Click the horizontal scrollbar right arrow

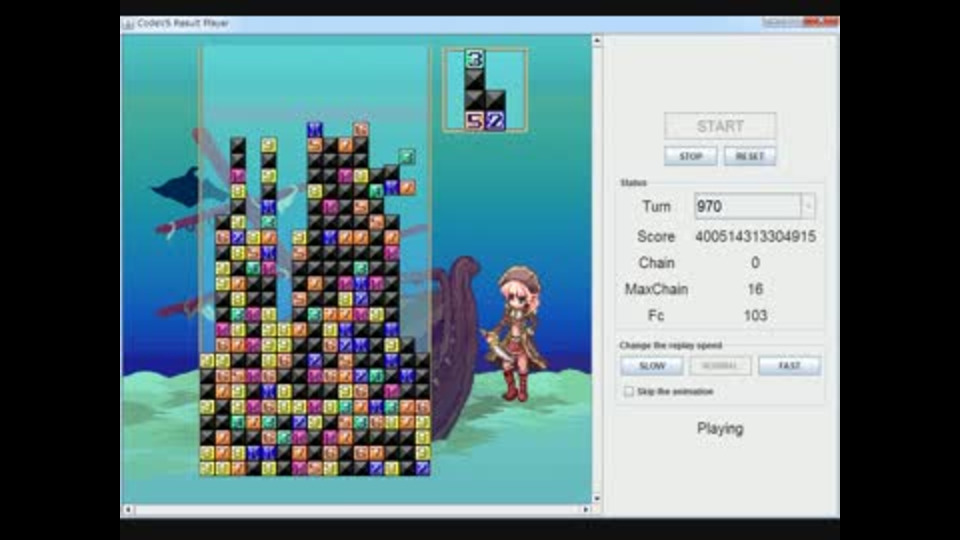coord(586,509)
